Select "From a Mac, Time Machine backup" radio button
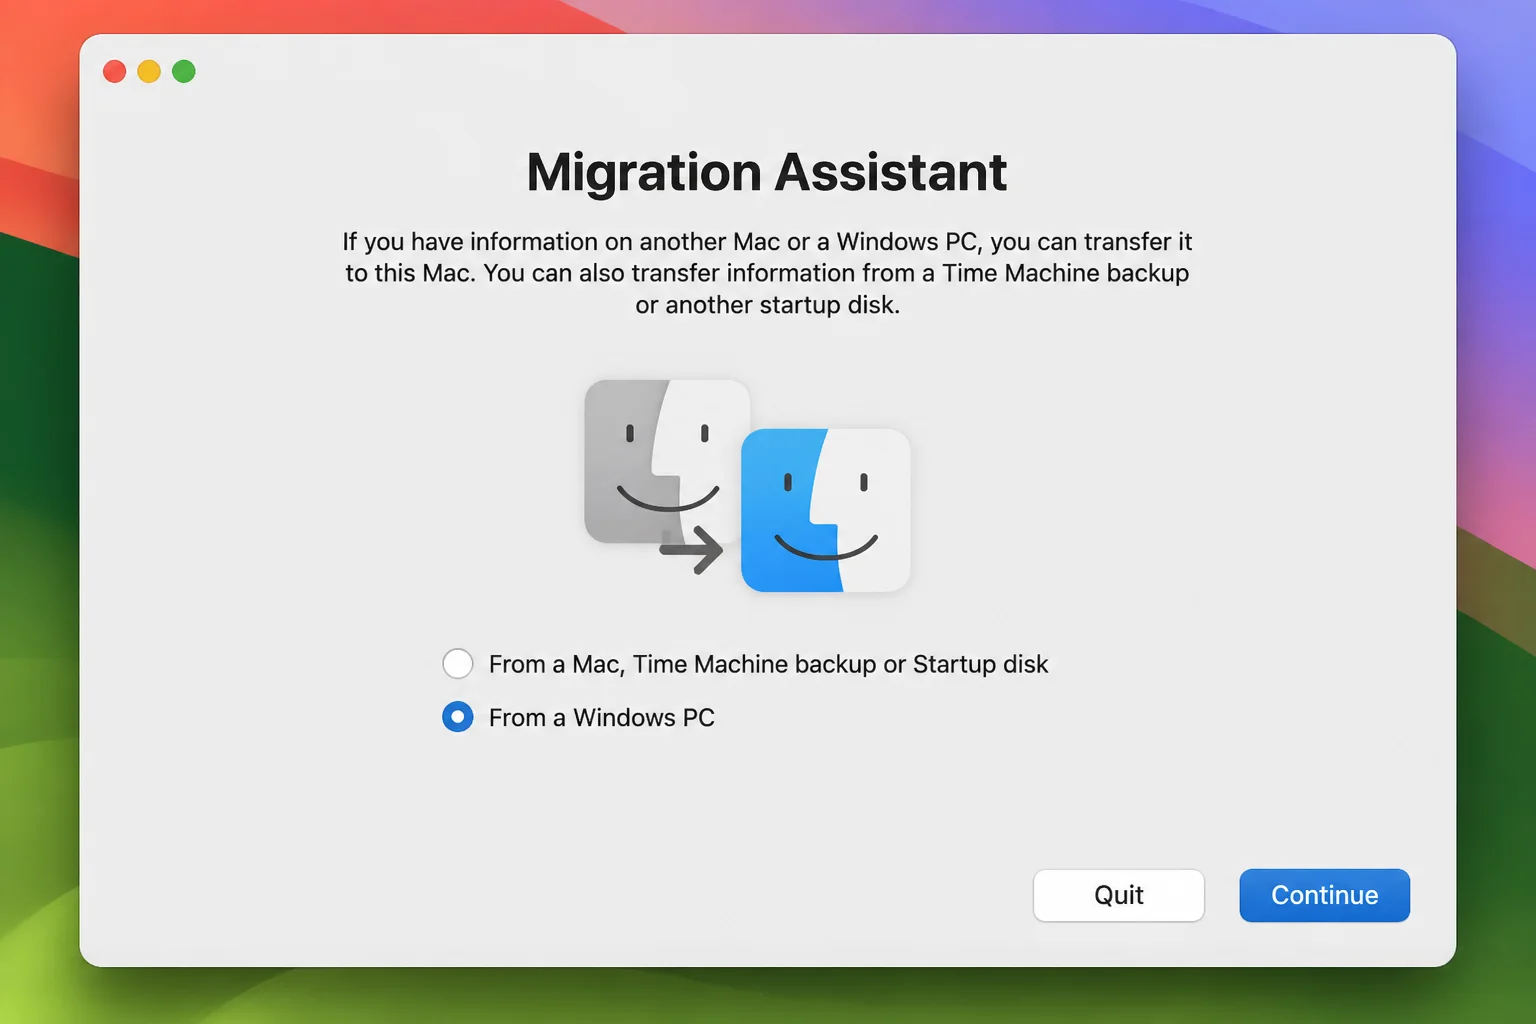This screenshot has height=1024, width=1536. click(458, 664)
